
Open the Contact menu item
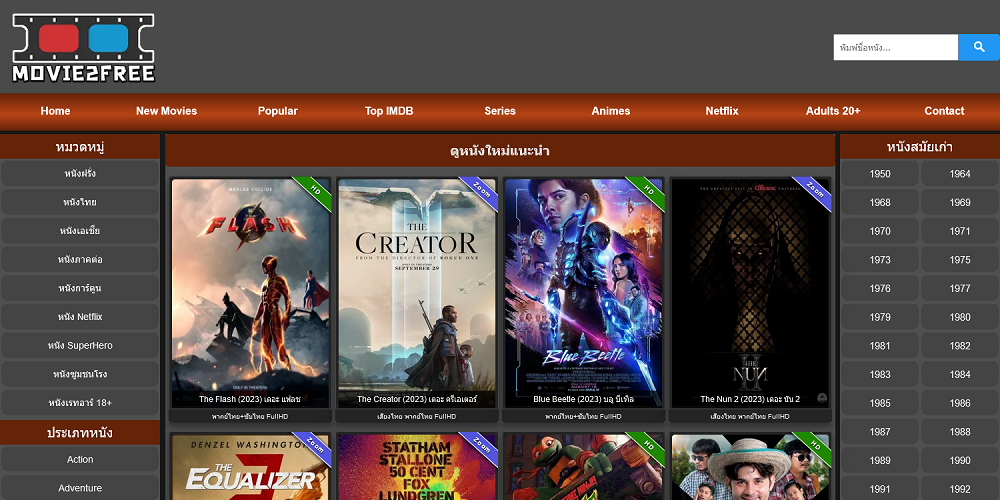pyautogui.click(x=945, y=111)
